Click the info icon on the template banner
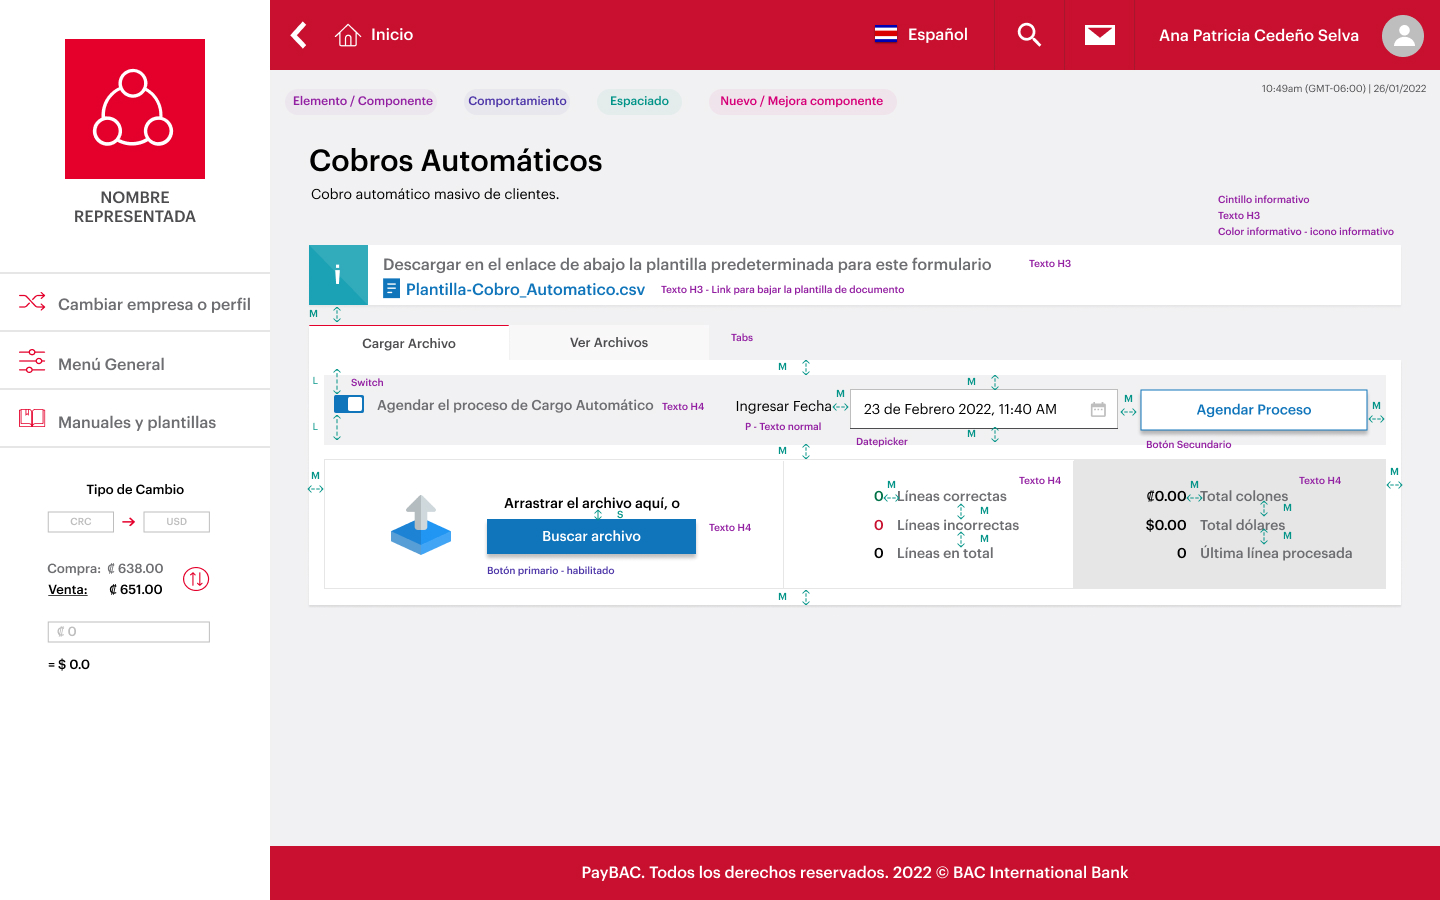The image size is (1440, 900). click(338, 274)
